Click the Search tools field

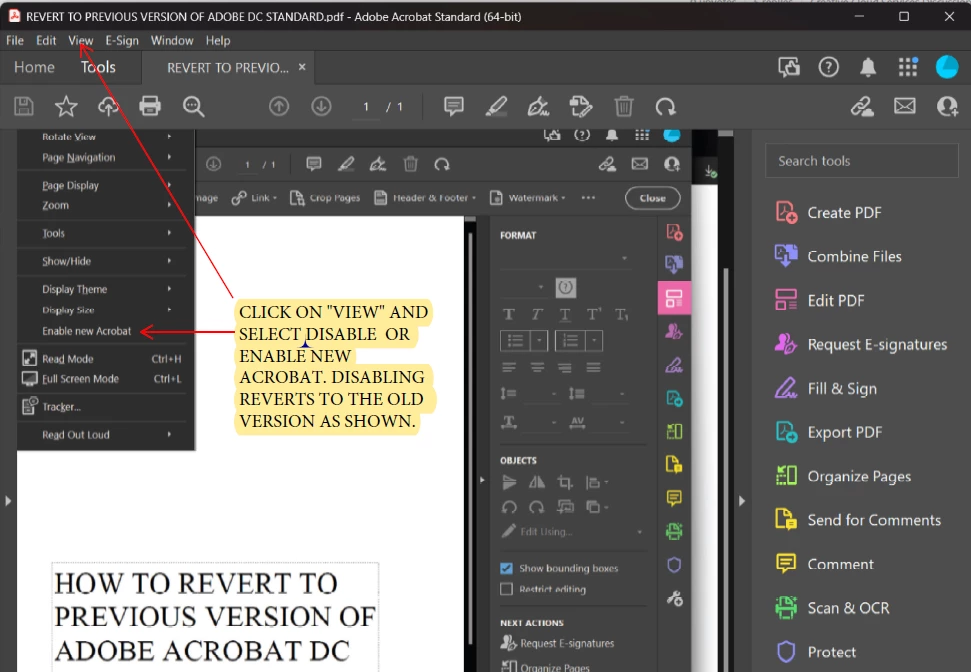[x=861, y=161]
